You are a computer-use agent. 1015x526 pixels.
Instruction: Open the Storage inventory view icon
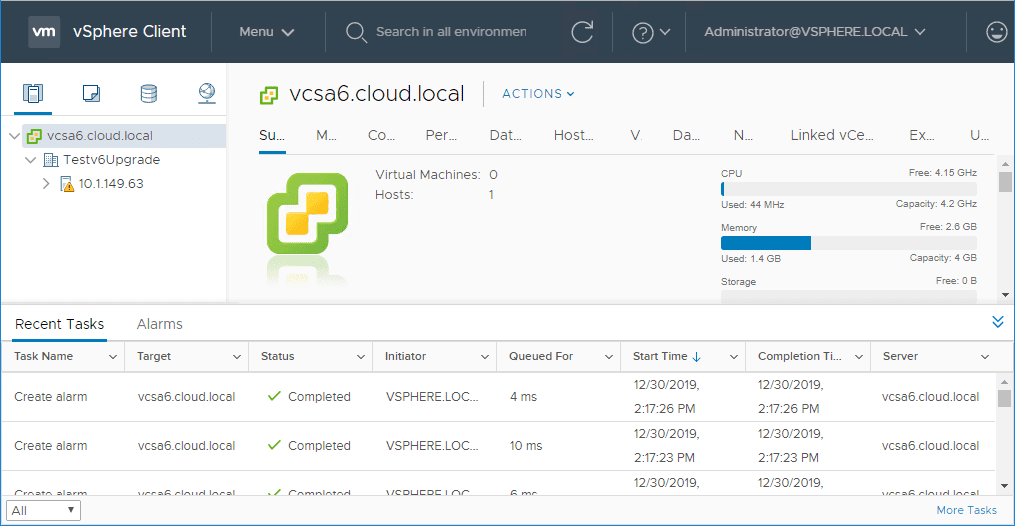148,94
